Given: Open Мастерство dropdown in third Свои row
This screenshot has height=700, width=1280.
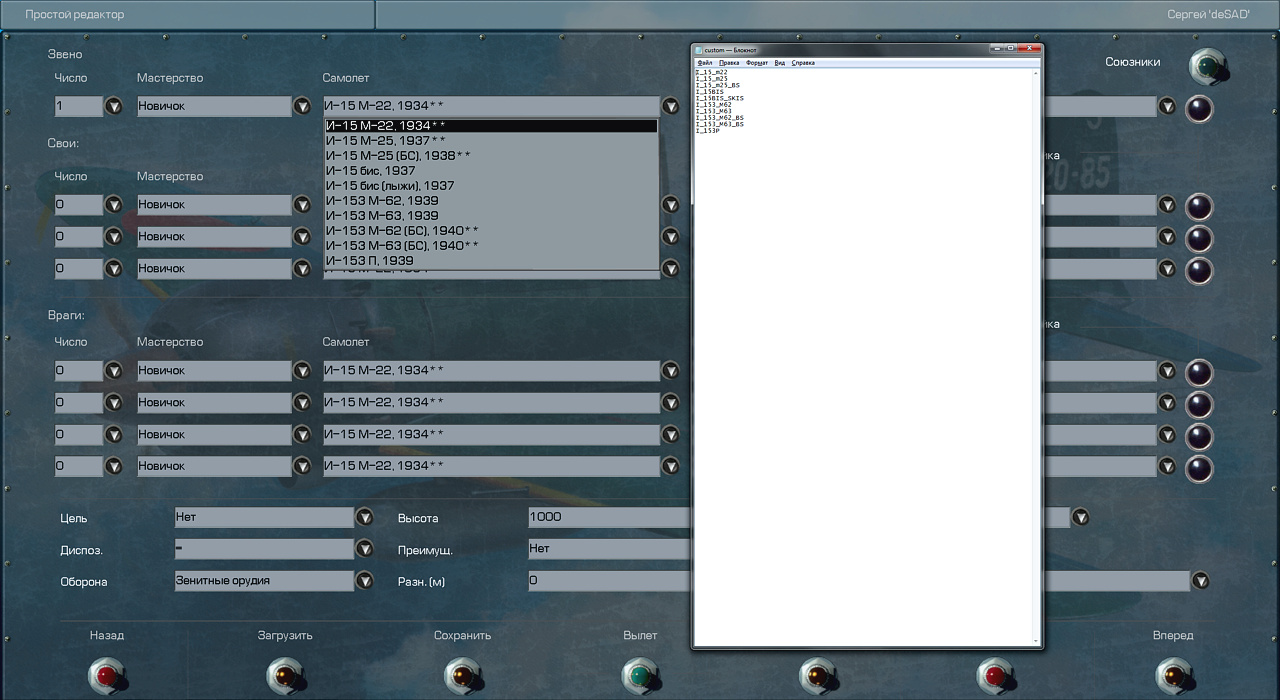Looking at the screenshot, I should [302, 268].
